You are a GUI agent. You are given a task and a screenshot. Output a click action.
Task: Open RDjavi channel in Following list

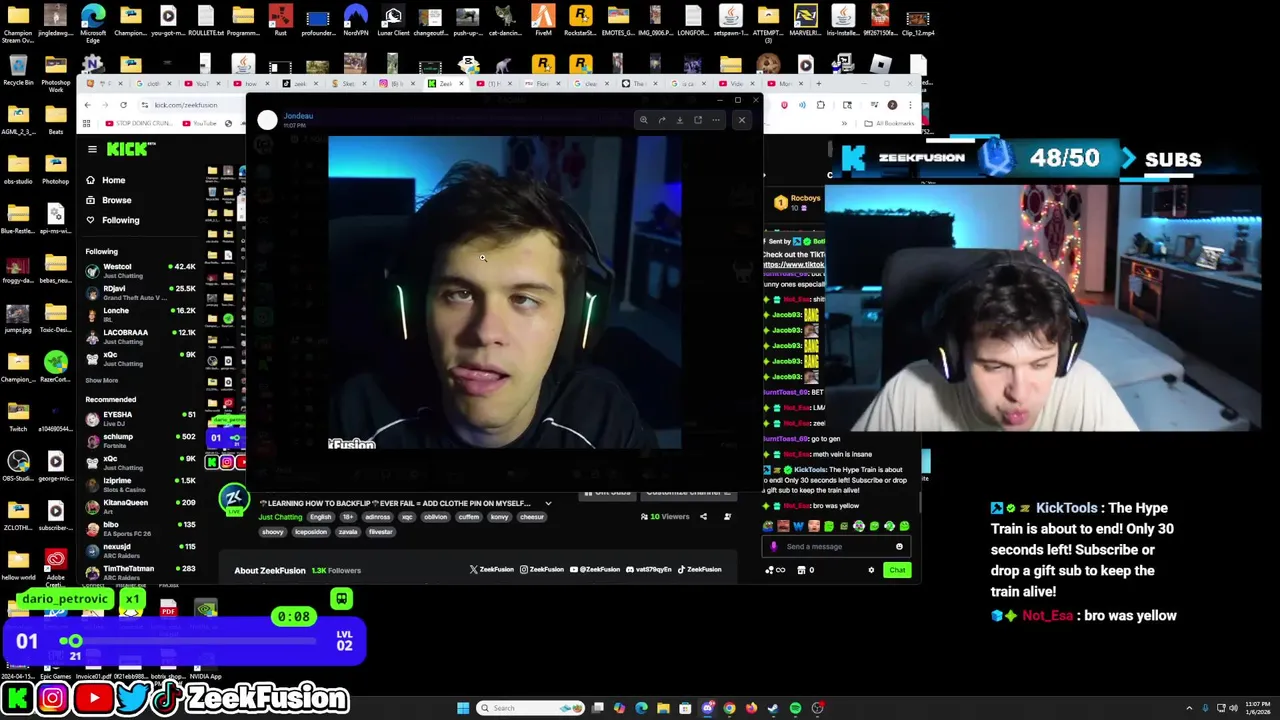141,292
